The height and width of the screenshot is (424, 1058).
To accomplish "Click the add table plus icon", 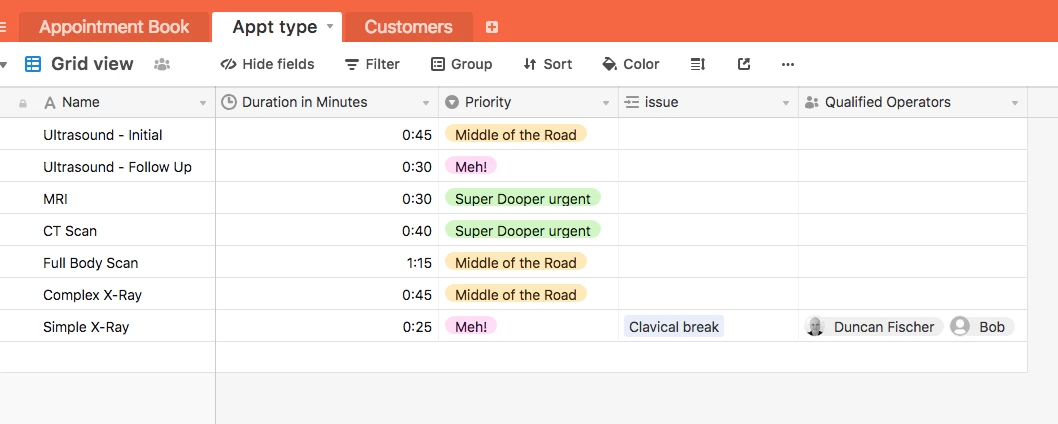I will click(x=491, y=27).
